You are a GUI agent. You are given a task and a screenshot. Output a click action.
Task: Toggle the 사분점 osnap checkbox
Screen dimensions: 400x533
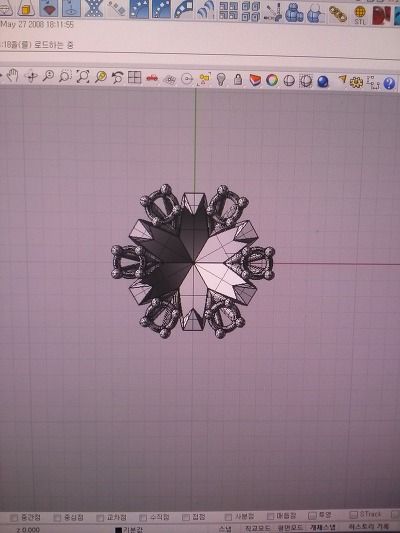tap(228, 517)
